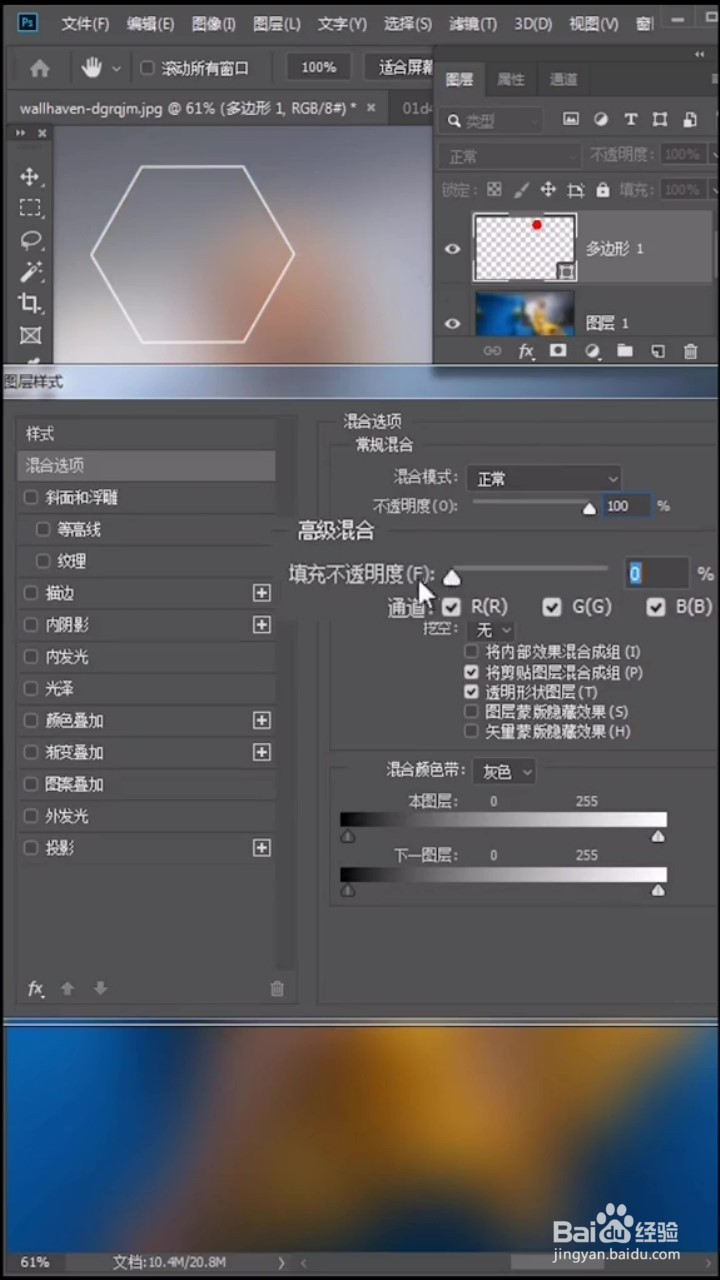Viewport: 720px width, 1280px height.
Task: Create new group folder icon
Action: [625, 351]
